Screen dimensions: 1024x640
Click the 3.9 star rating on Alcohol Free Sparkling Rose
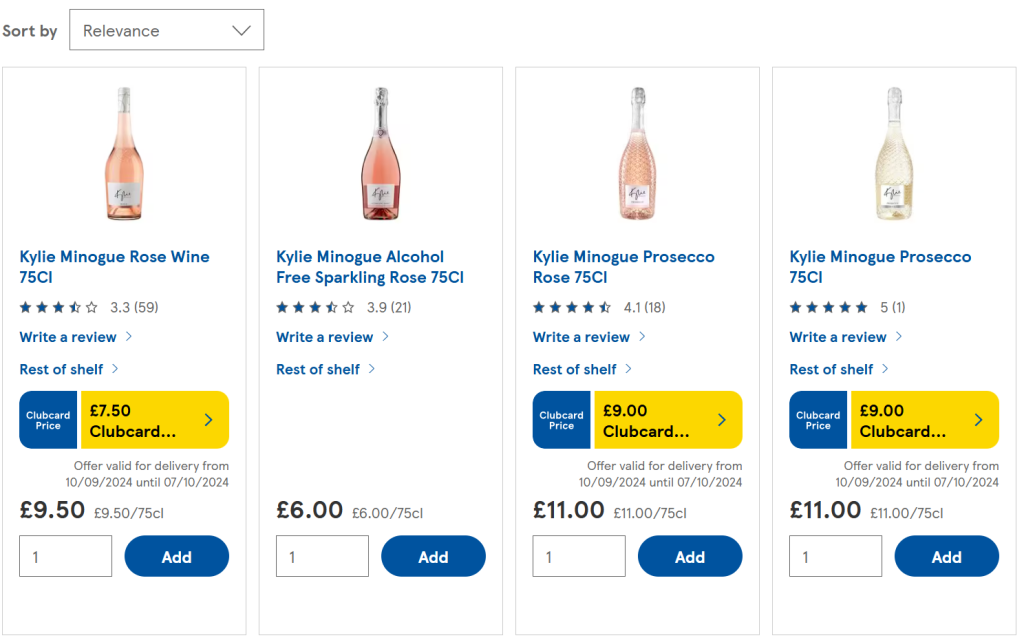[x=315, y=307]
